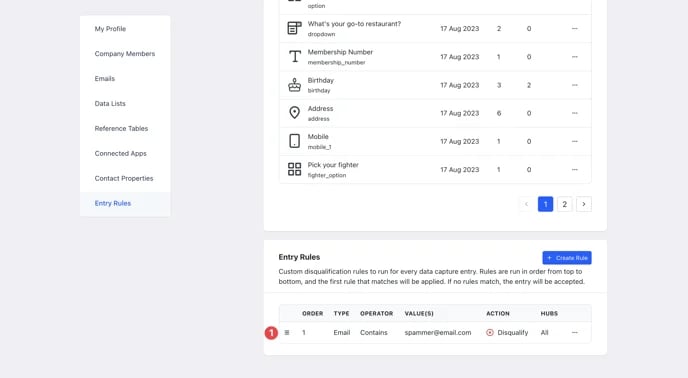688x378 pixels.
Task: Click the drag handle on rule 1
Action: 287,333
